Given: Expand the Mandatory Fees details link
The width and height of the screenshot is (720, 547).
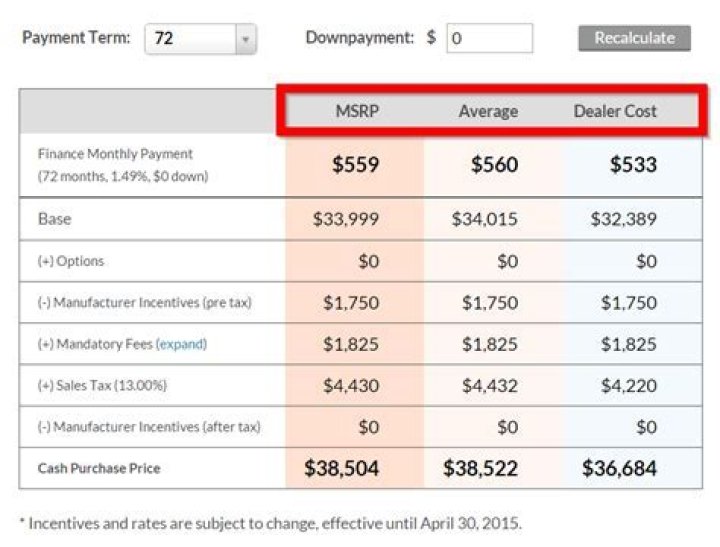Looking at the screenshot, I should tap(181, 344).
